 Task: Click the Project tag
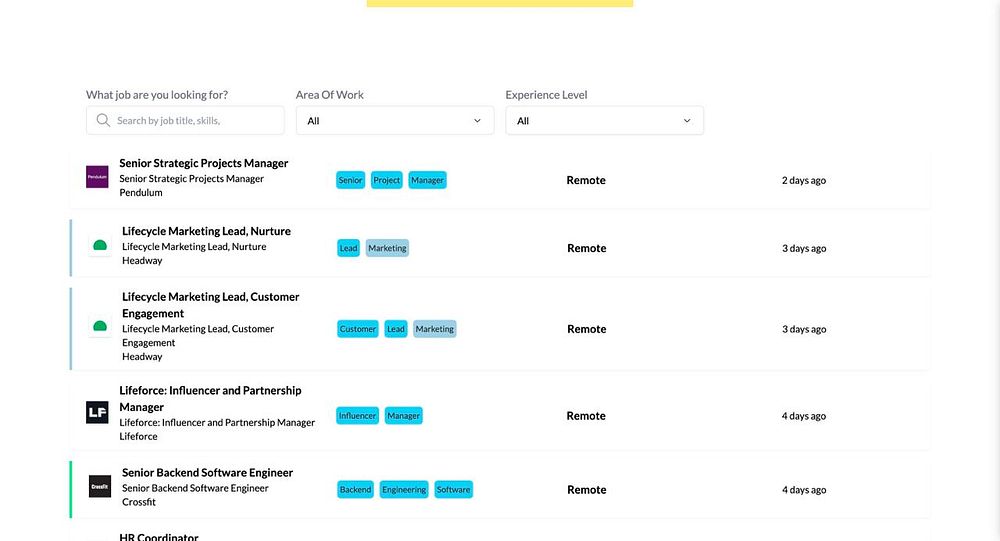click(386, 180)
